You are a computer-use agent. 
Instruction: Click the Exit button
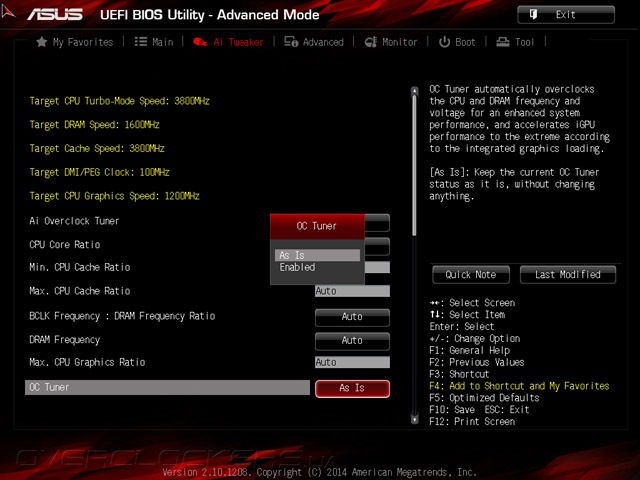(x=566, y=15)
